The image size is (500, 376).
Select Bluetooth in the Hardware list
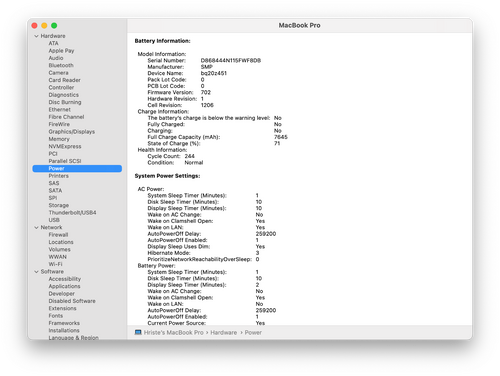[61, 65]
